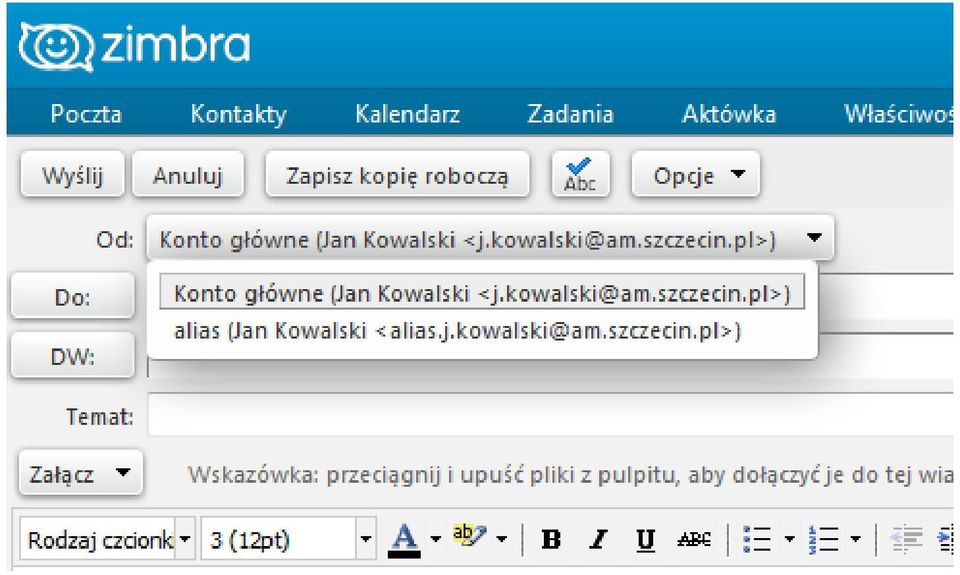Image resolution: width=960 pixels, height=575 pixels.
Task: Expand the bulleted list style arrow
Action: [x=789, y=539]
